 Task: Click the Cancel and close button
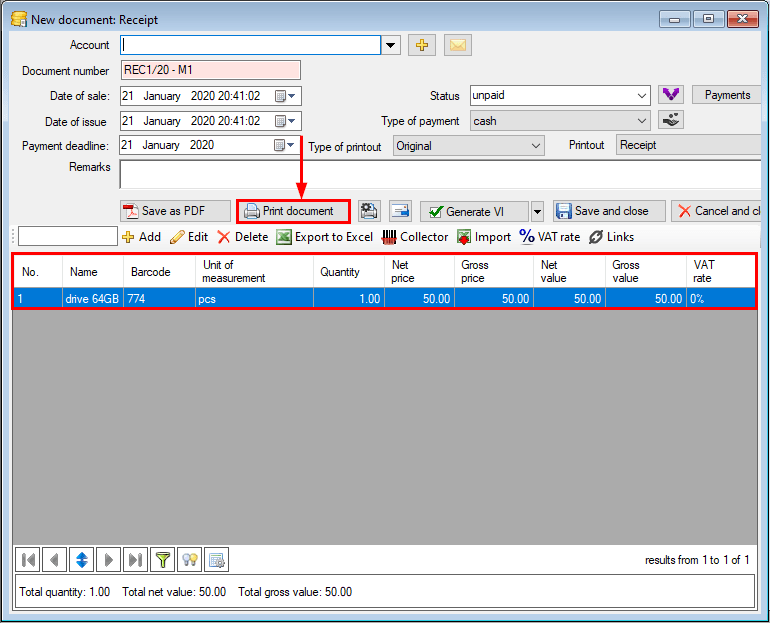tap(716, 211)
